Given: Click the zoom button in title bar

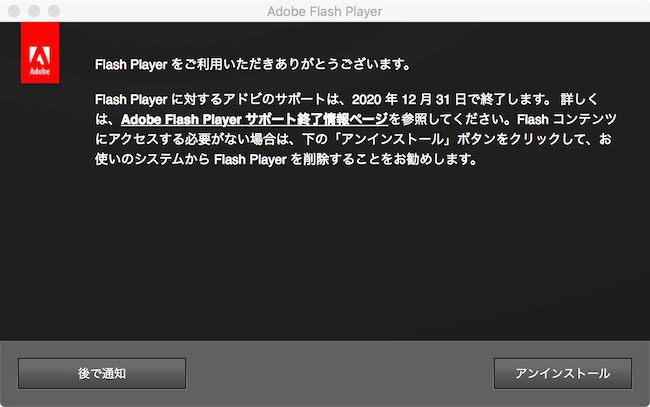Looking at the screenshot, I should coord(54,11).
